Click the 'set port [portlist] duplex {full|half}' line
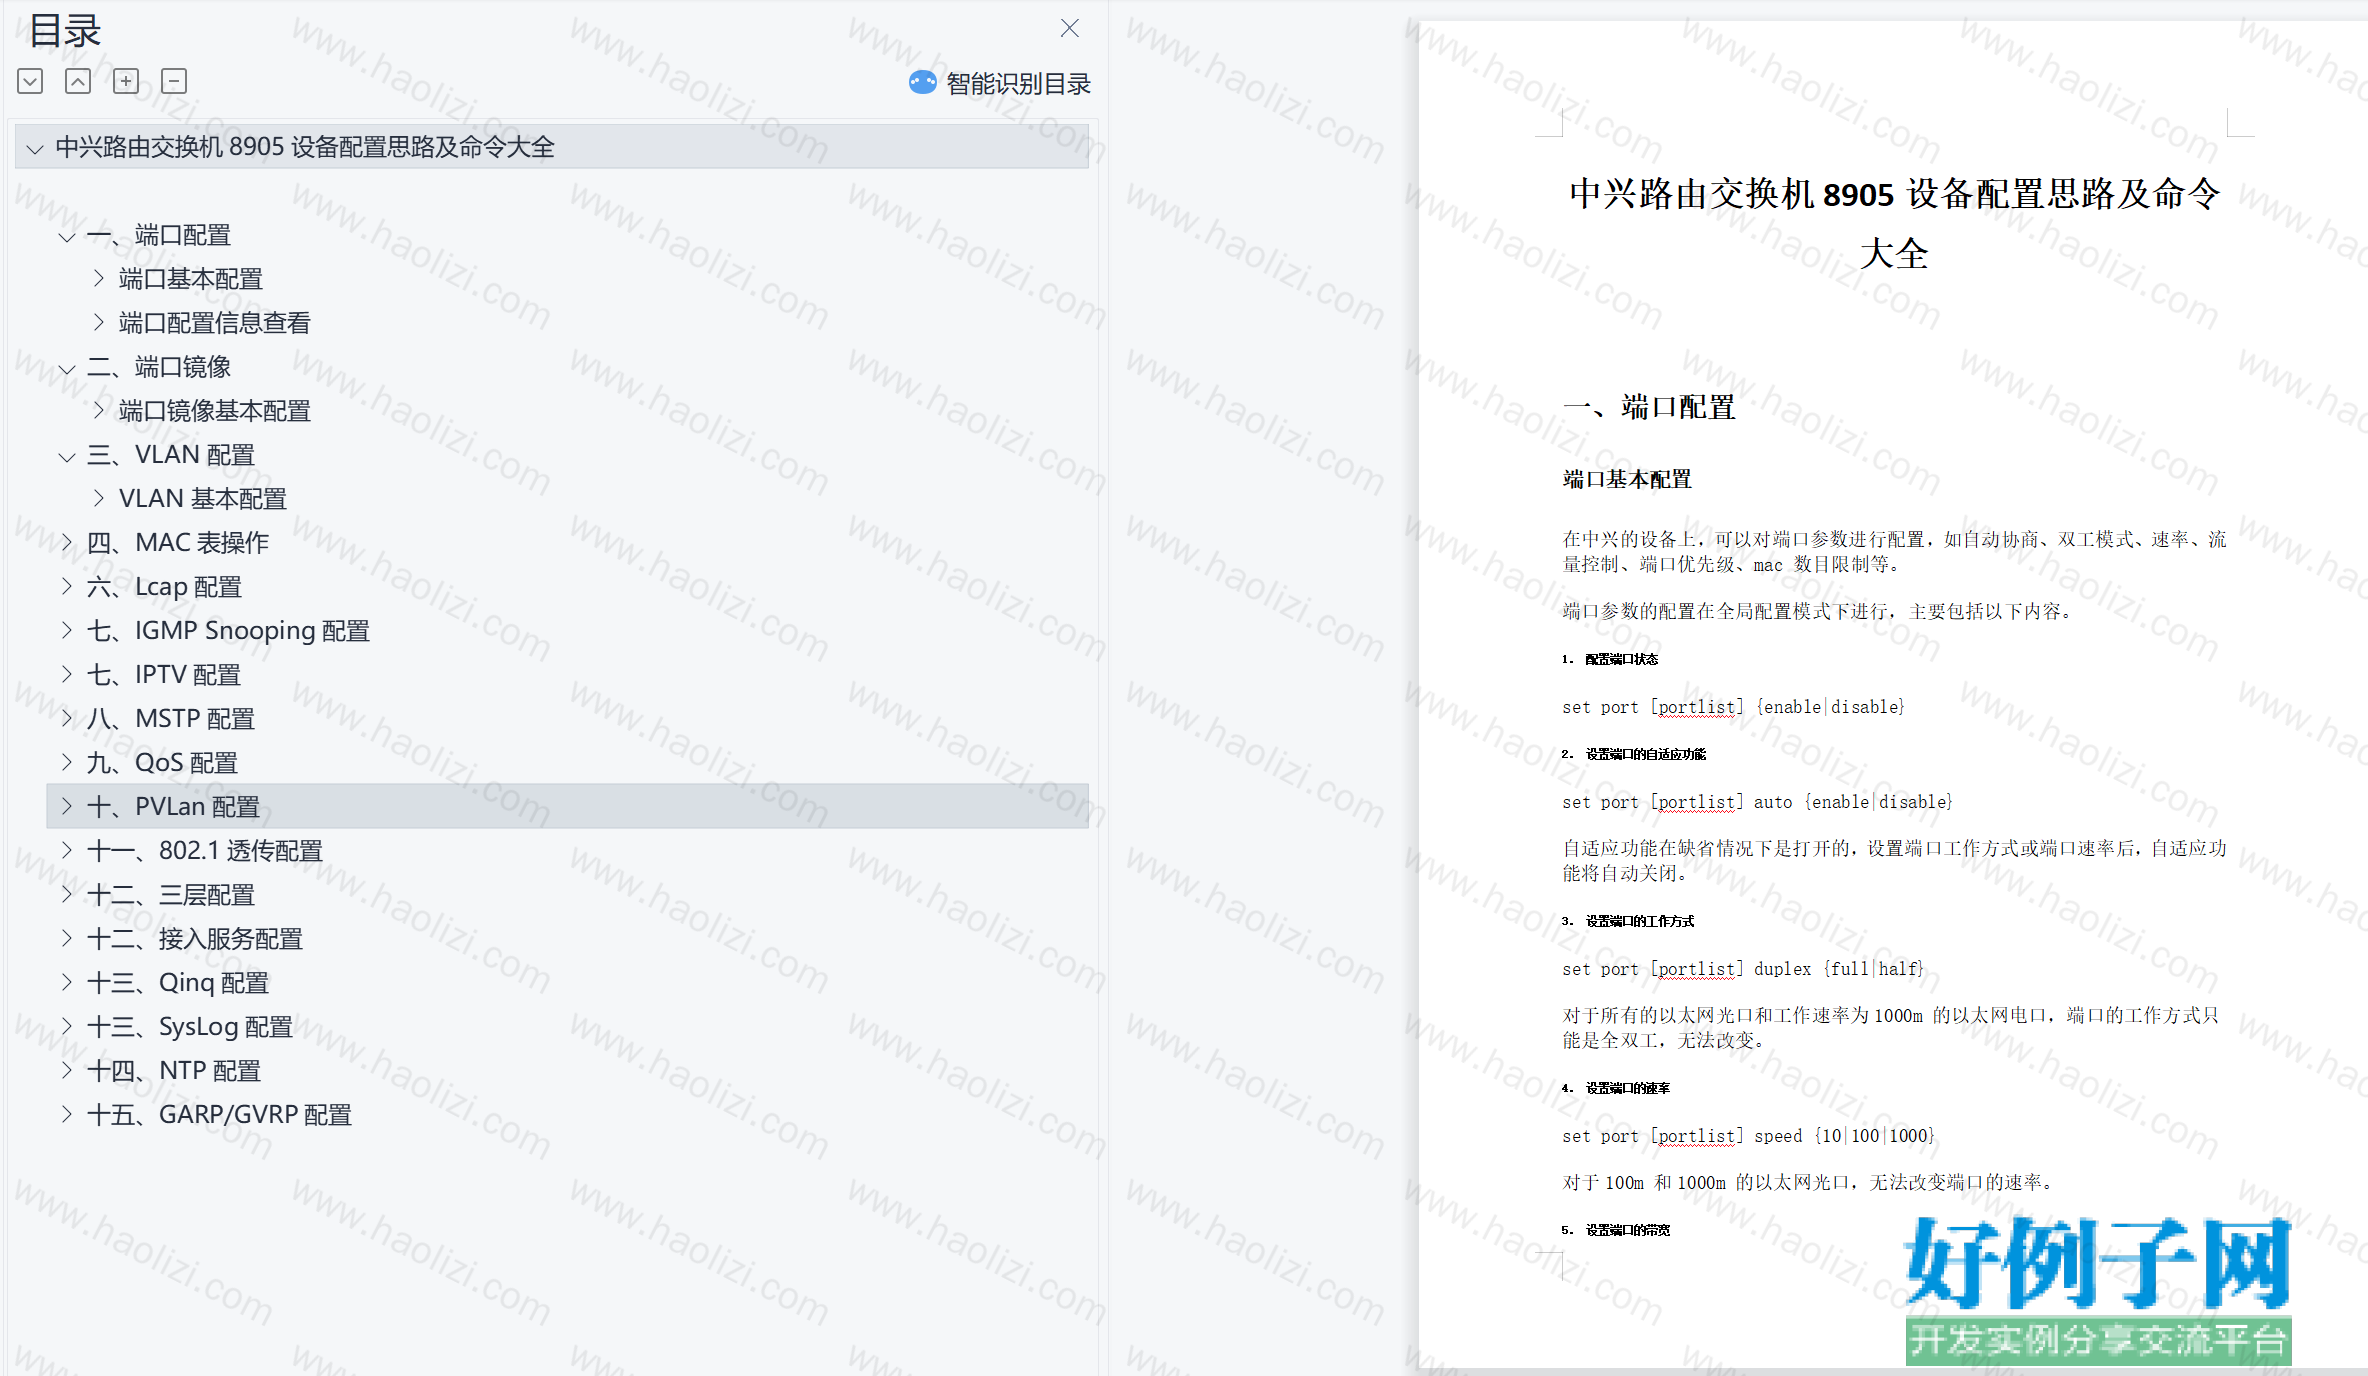The image size is (2368, 1376). 1742,969
